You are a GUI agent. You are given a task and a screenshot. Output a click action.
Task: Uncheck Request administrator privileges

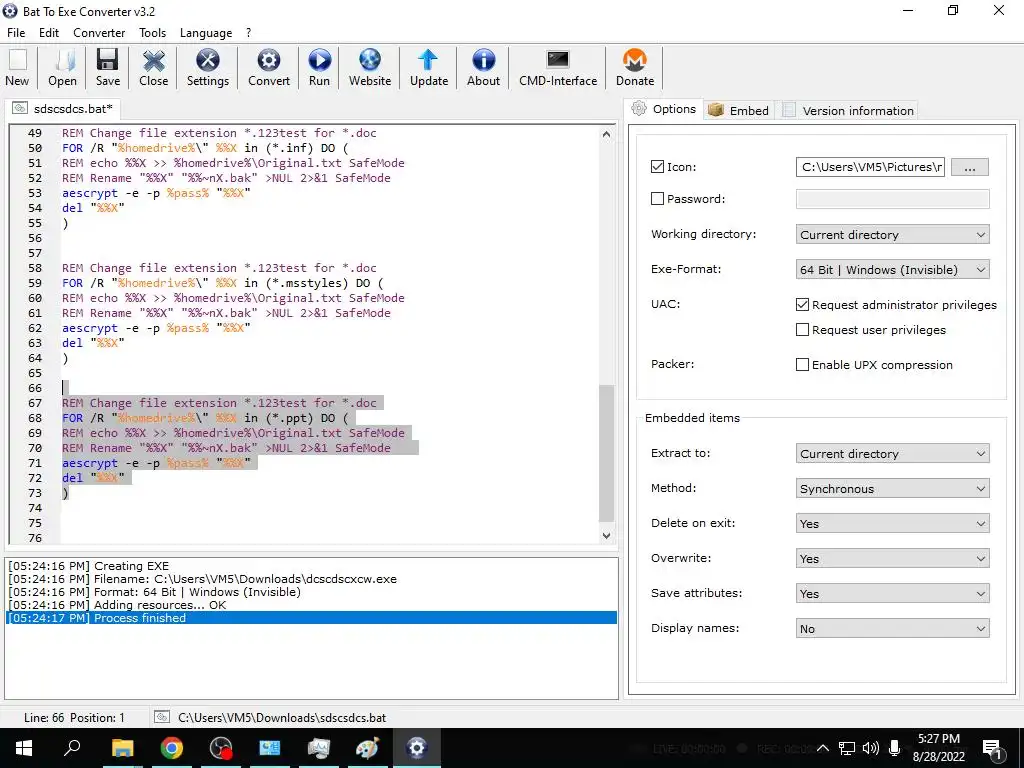[x=803, y=304]
